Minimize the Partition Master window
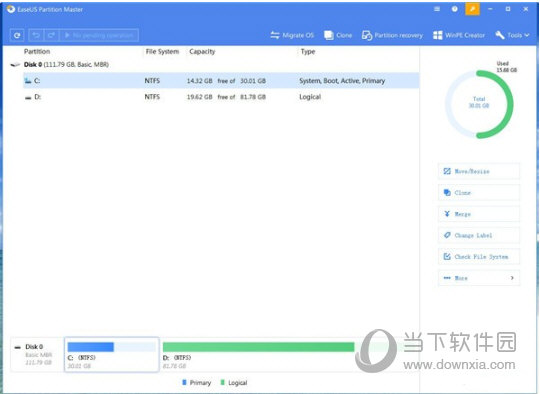The image size is (540, 394). click(x=490, y=9)
